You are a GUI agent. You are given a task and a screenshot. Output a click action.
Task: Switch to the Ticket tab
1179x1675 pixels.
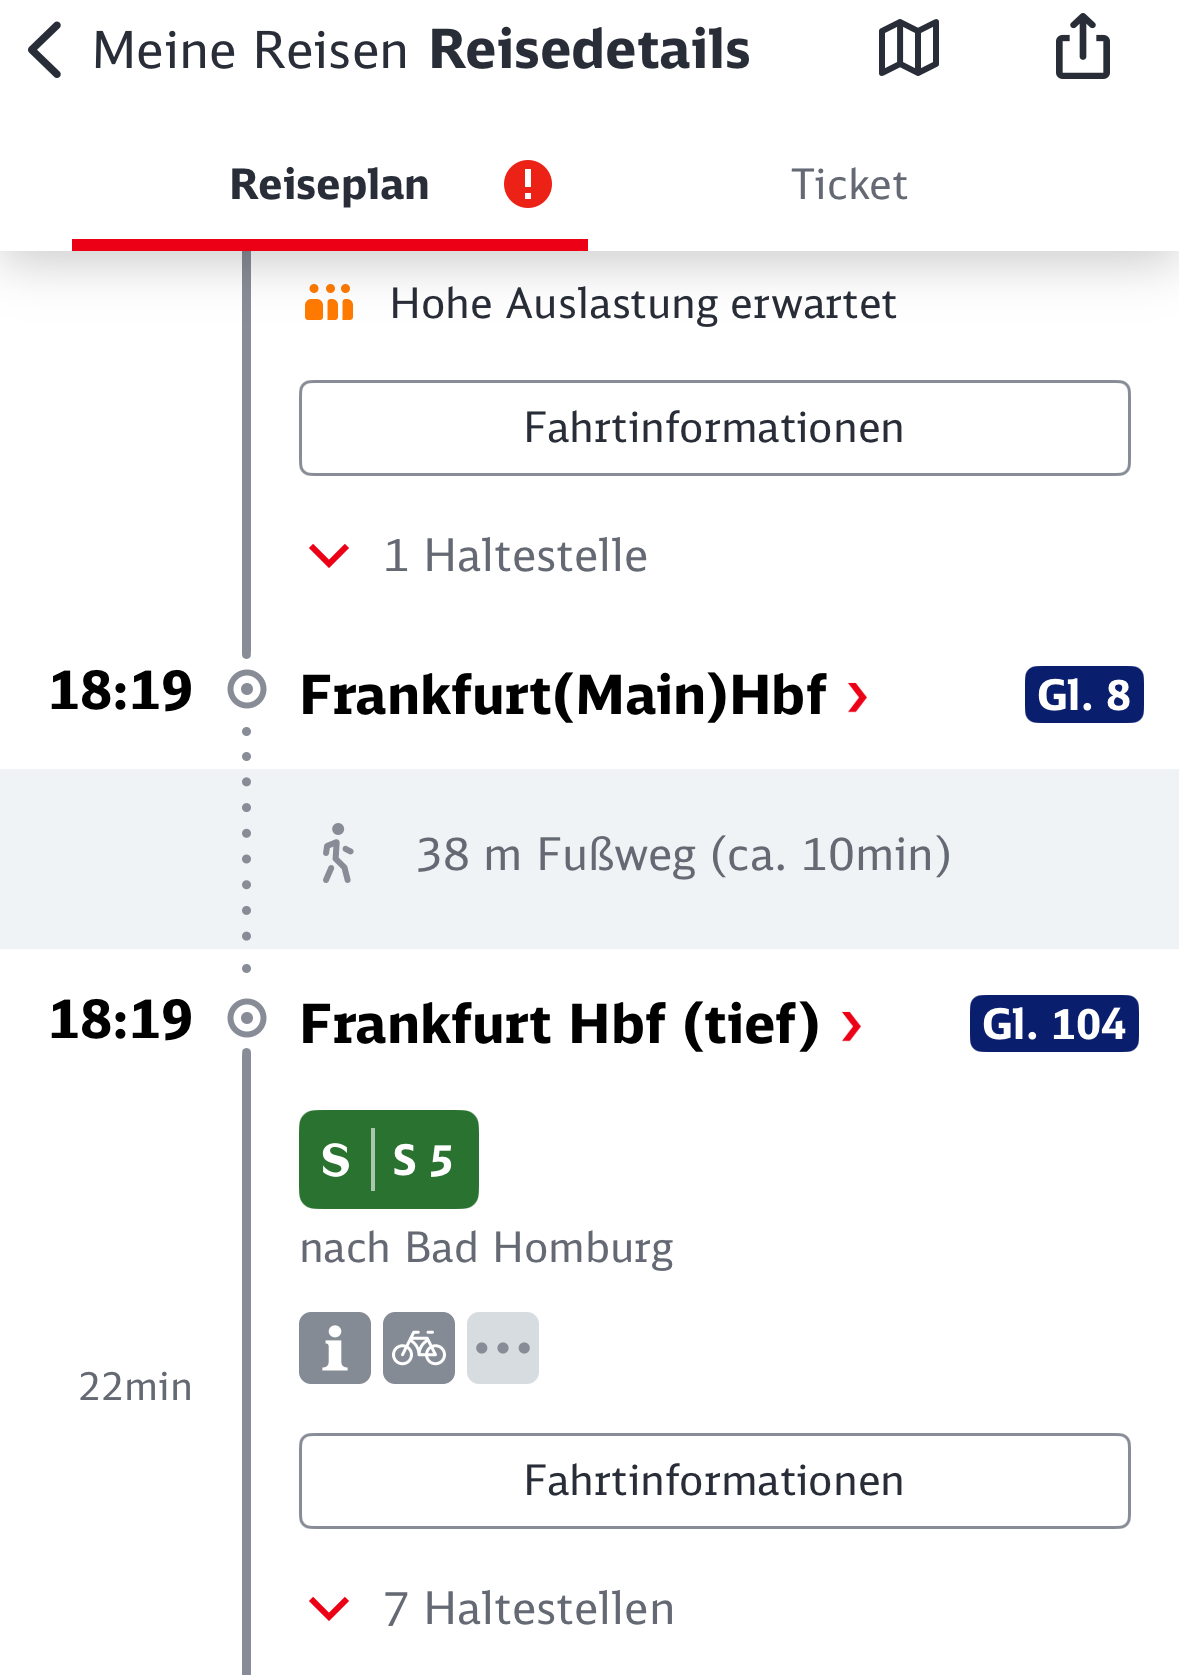tap(849, 185)
